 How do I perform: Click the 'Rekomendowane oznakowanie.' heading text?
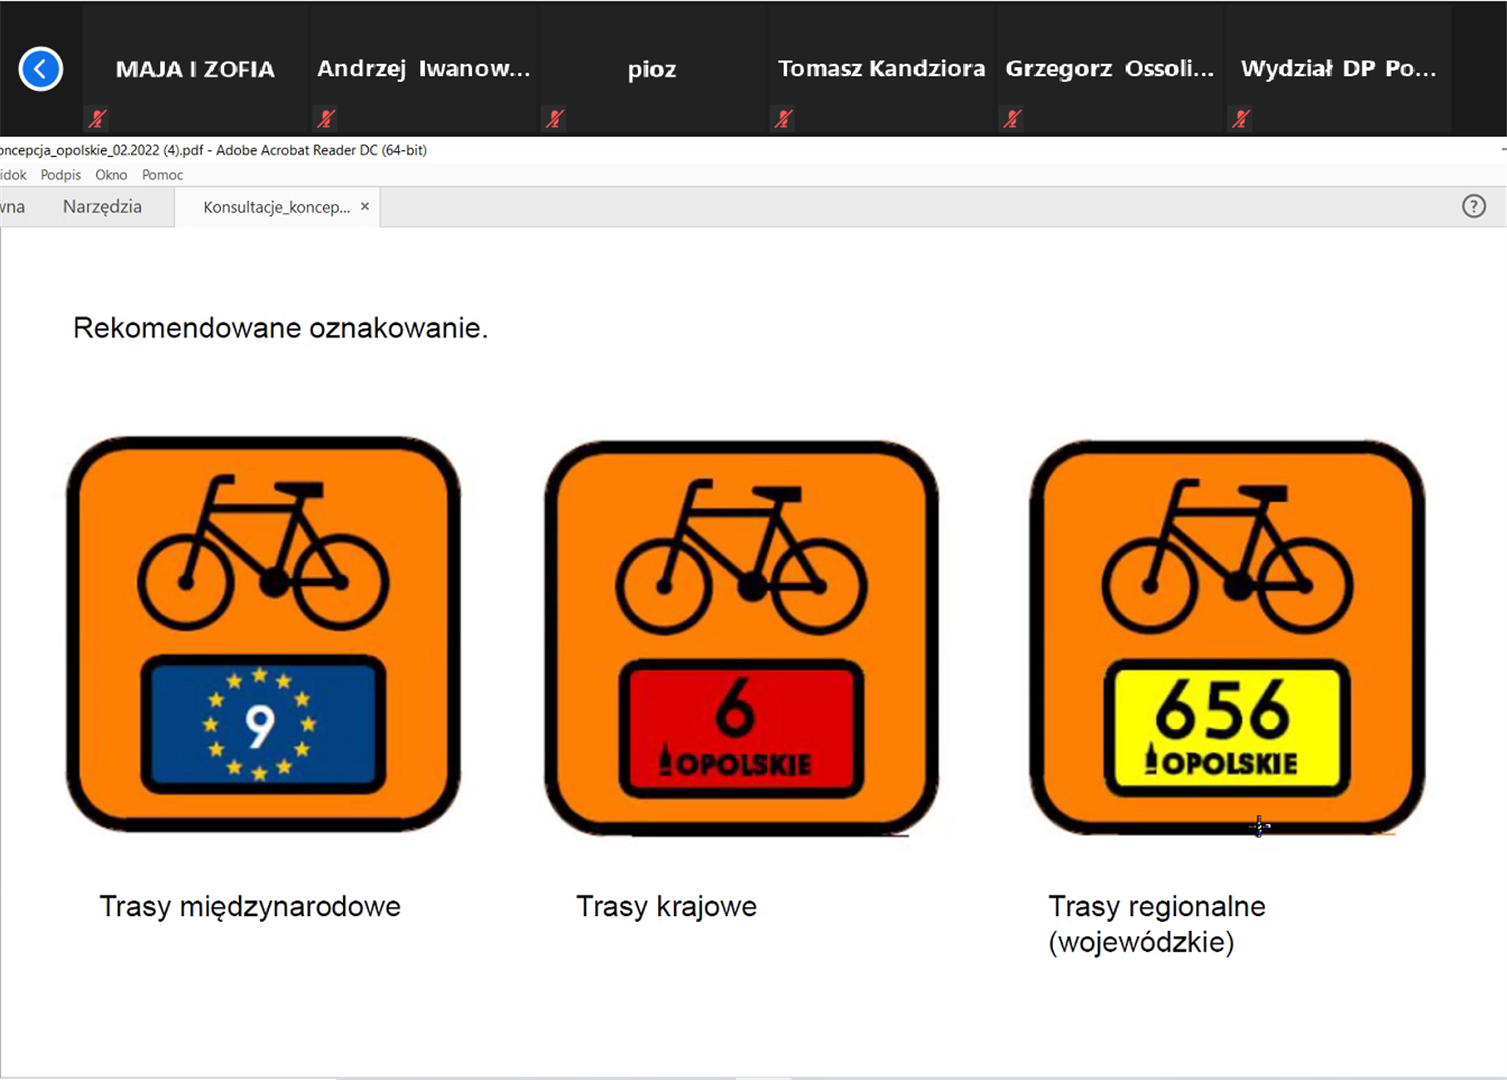pyautogui.click(x=280, y=328)
